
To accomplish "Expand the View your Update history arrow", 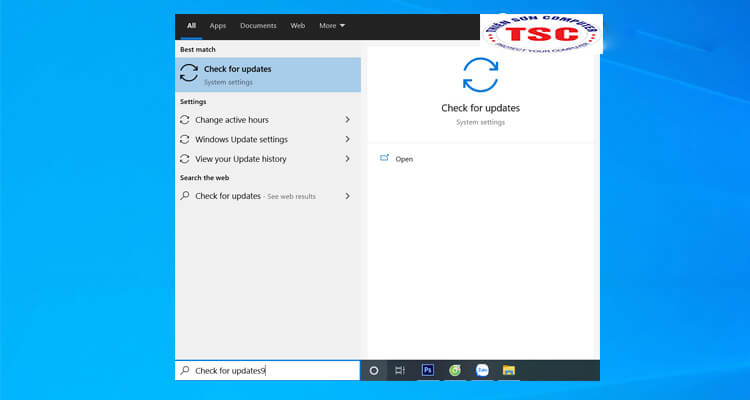I will pyautogui.click(x=348, y=158).
